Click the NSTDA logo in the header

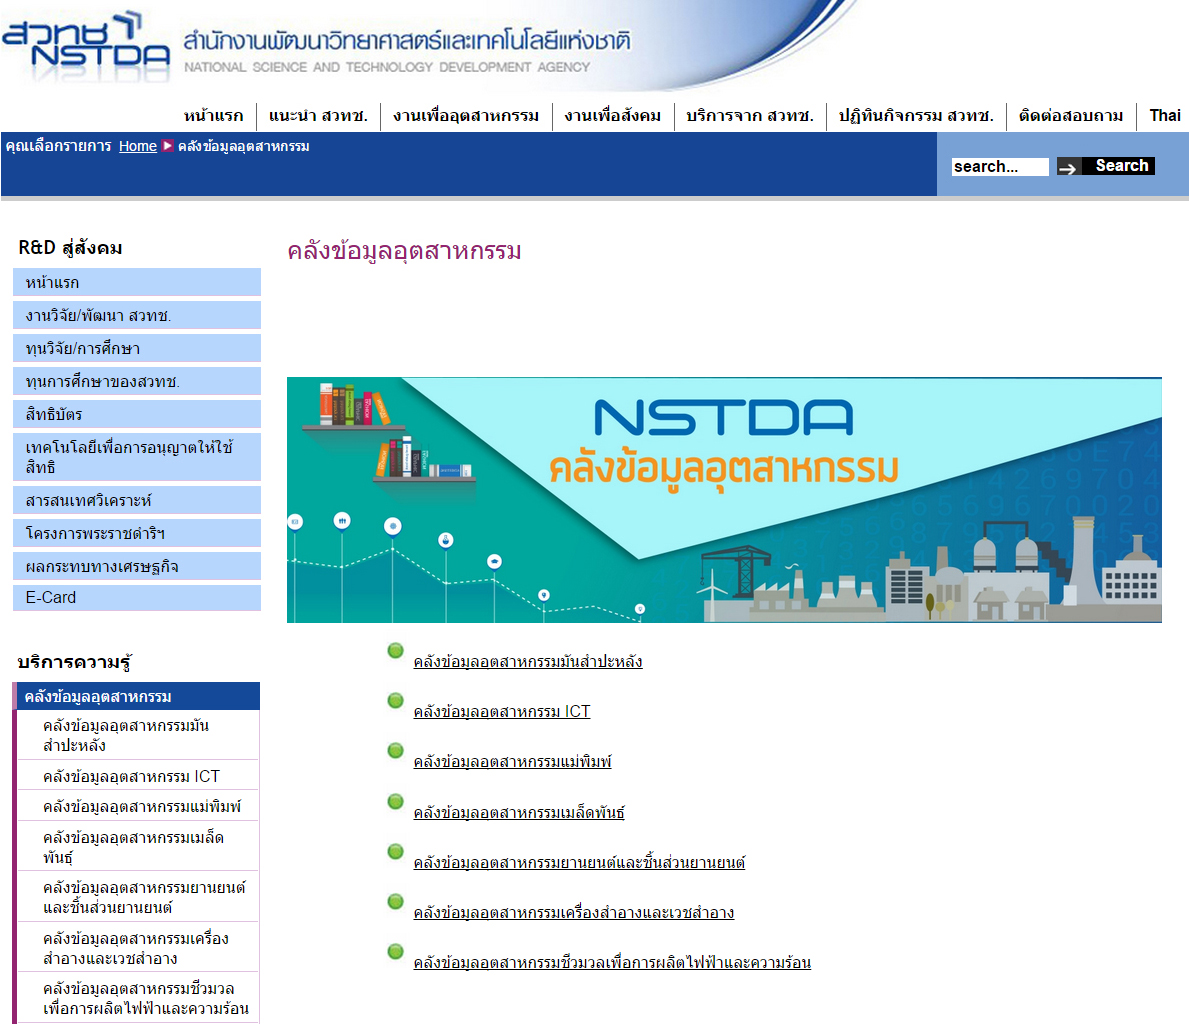(x=86, y=46)
